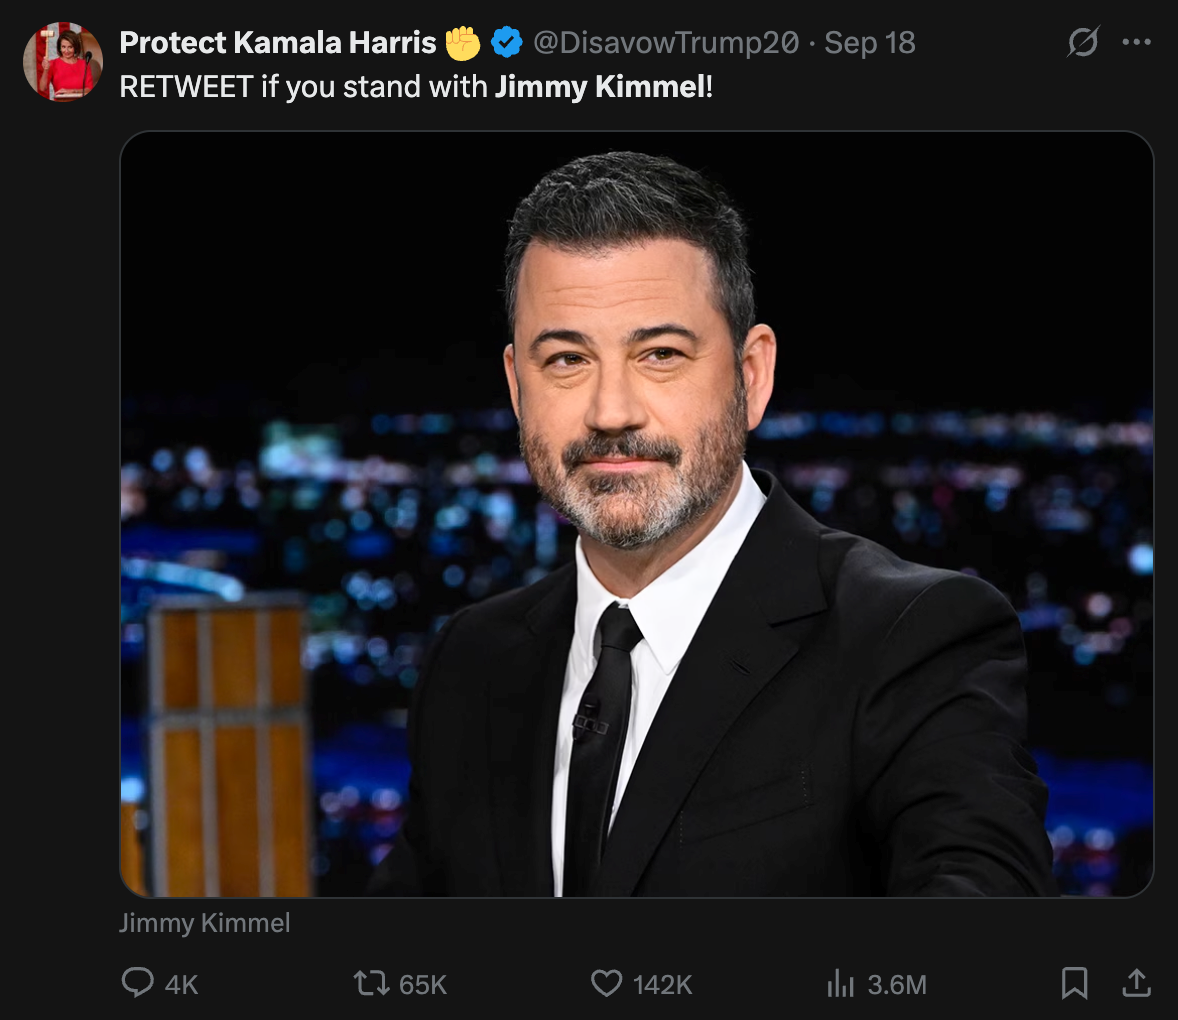Click the blue verified checkmark badge

tap(507, 43)
